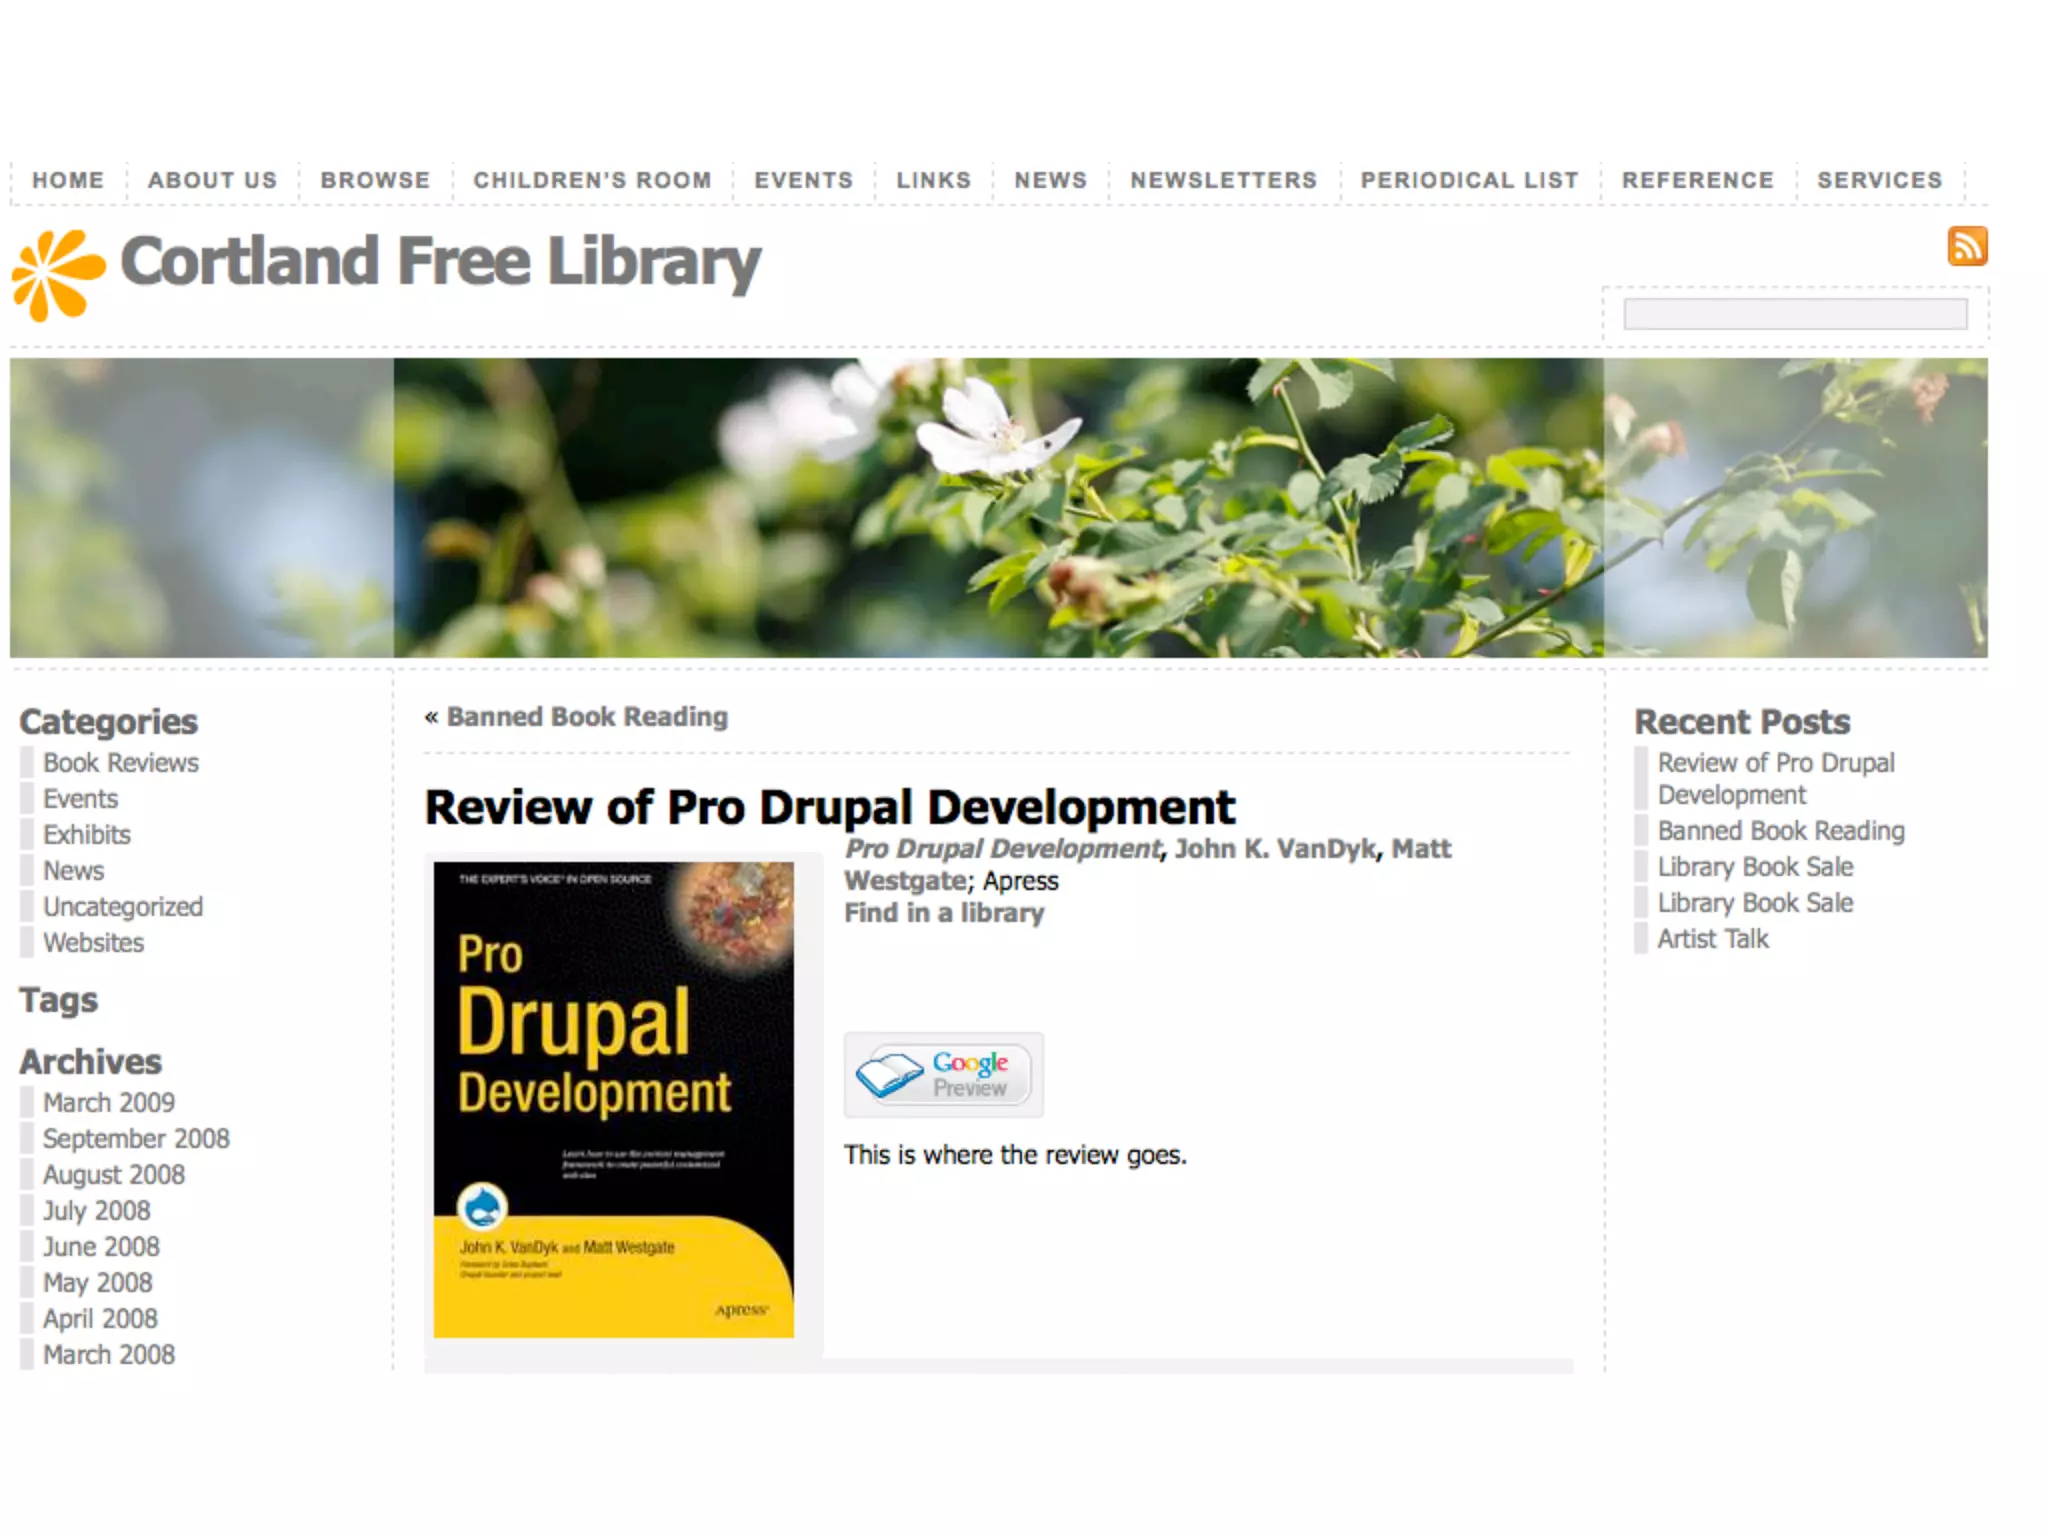This screenshot has height=1536, width=2048.
Task: Click the orange RSS feed icon
Action: pyautogui.click(x=1966, y=246)
